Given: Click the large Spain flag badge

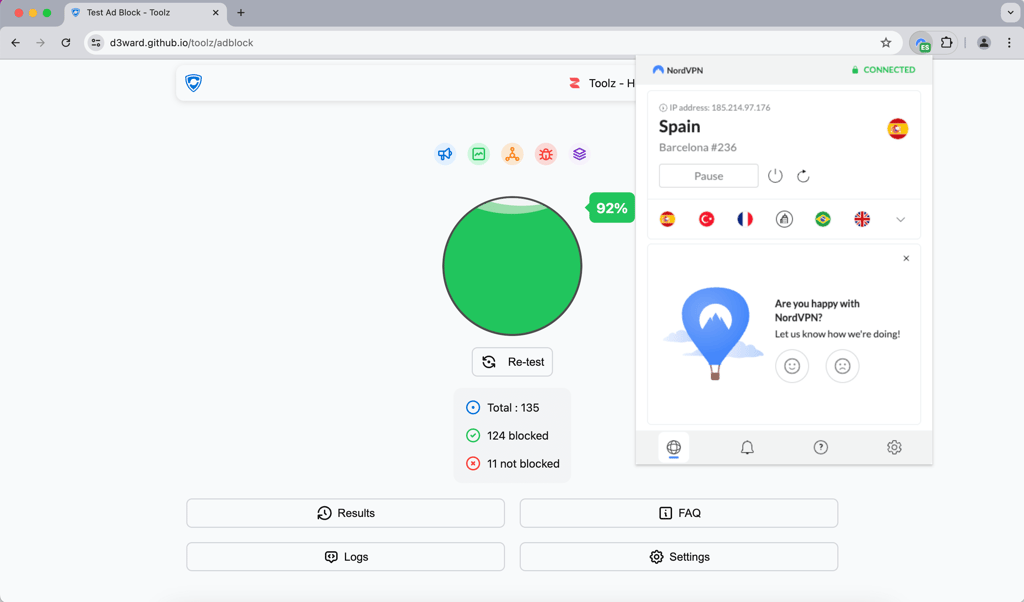Looking at the screenshot, I should click(x=897, y=129).
